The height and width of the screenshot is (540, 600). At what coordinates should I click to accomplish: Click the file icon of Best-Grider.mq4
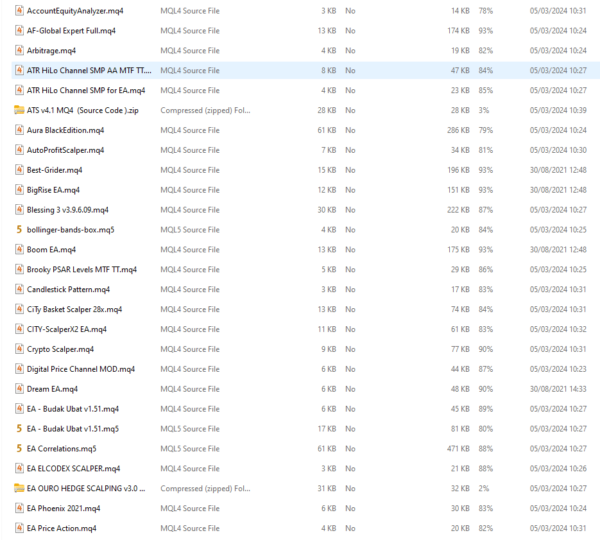click(19, 170)
